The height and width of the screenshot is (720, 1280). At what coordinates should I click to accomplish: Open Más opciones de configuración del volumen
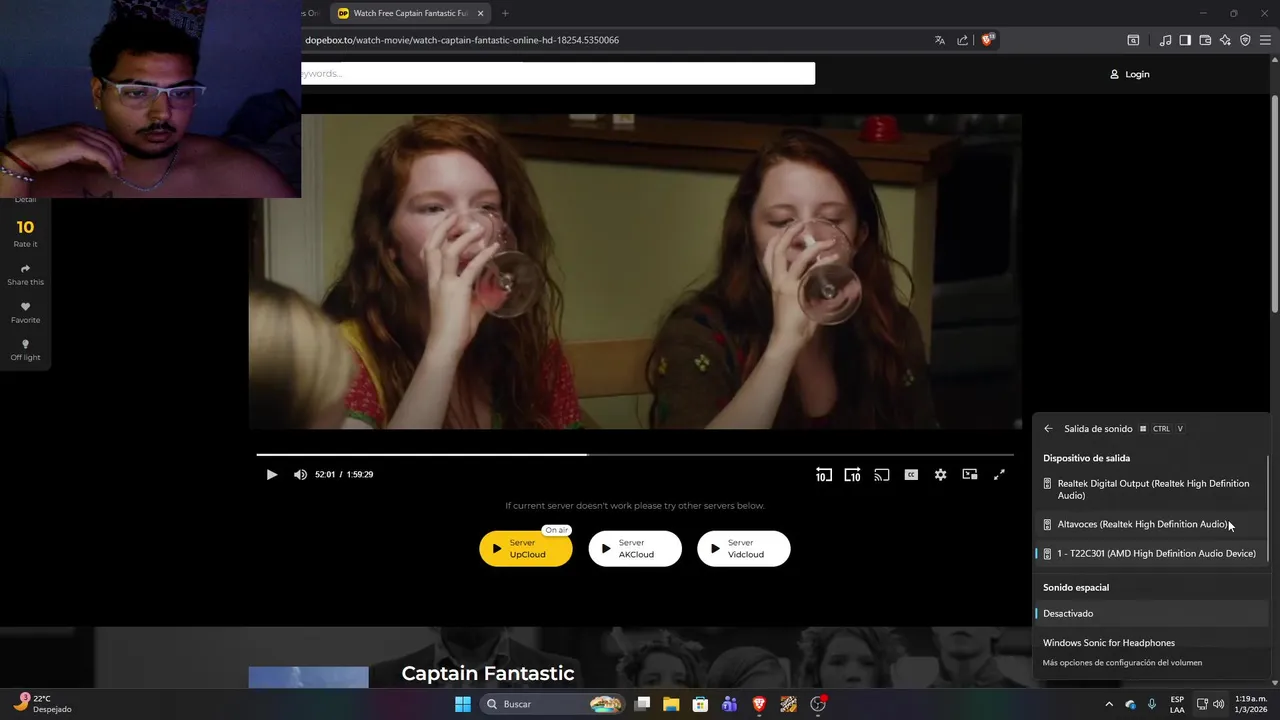(x=1122, y=663)
